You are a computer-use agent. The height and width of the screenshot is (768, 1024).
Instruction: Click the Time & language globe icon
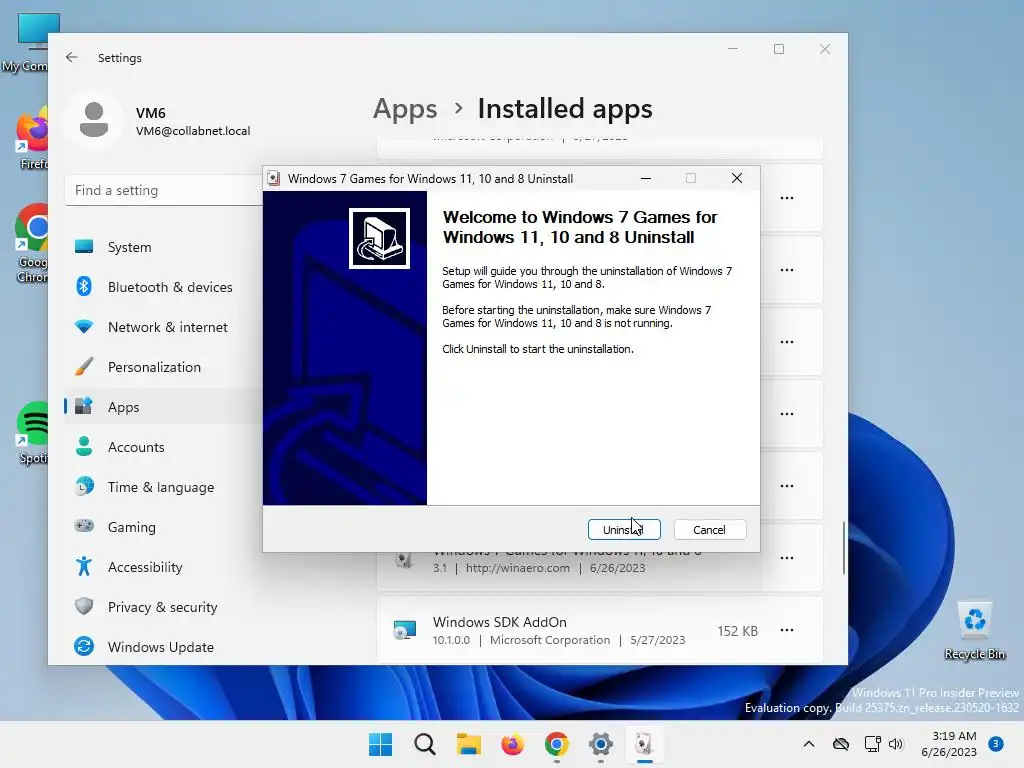(x=84, y=487)
